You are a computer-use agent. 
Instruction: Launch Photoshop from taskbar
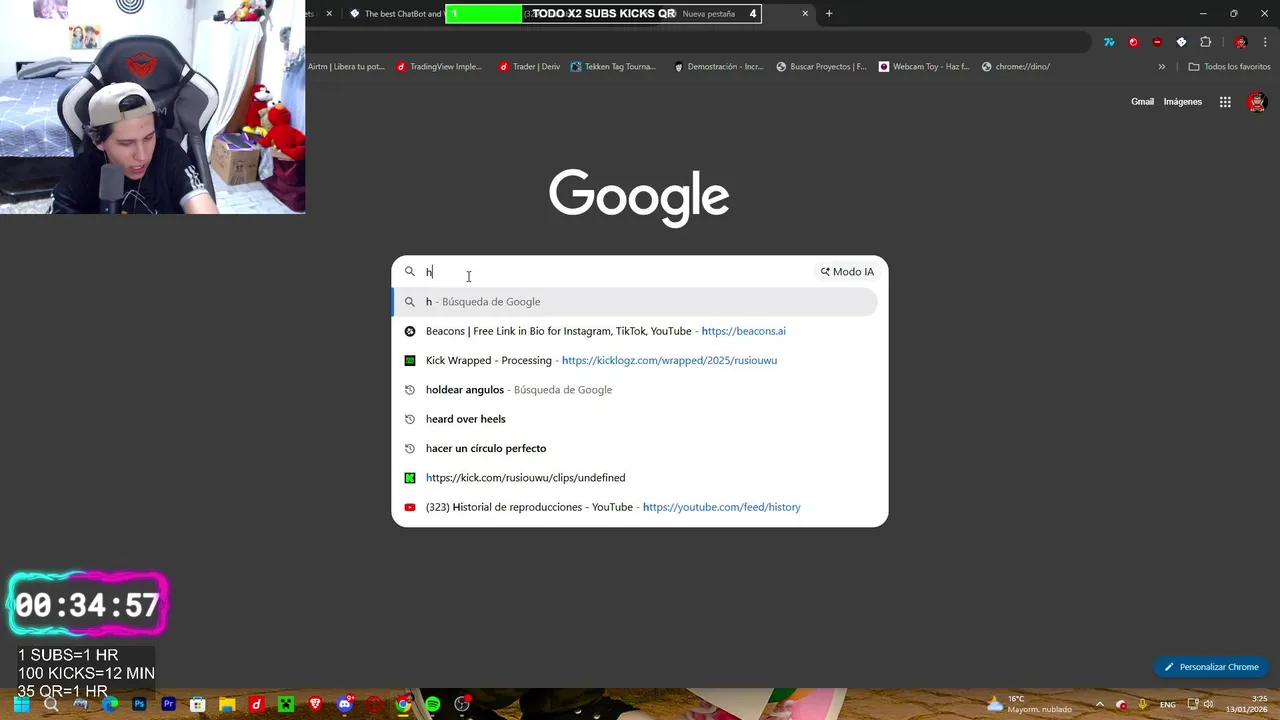click(139, 704)
